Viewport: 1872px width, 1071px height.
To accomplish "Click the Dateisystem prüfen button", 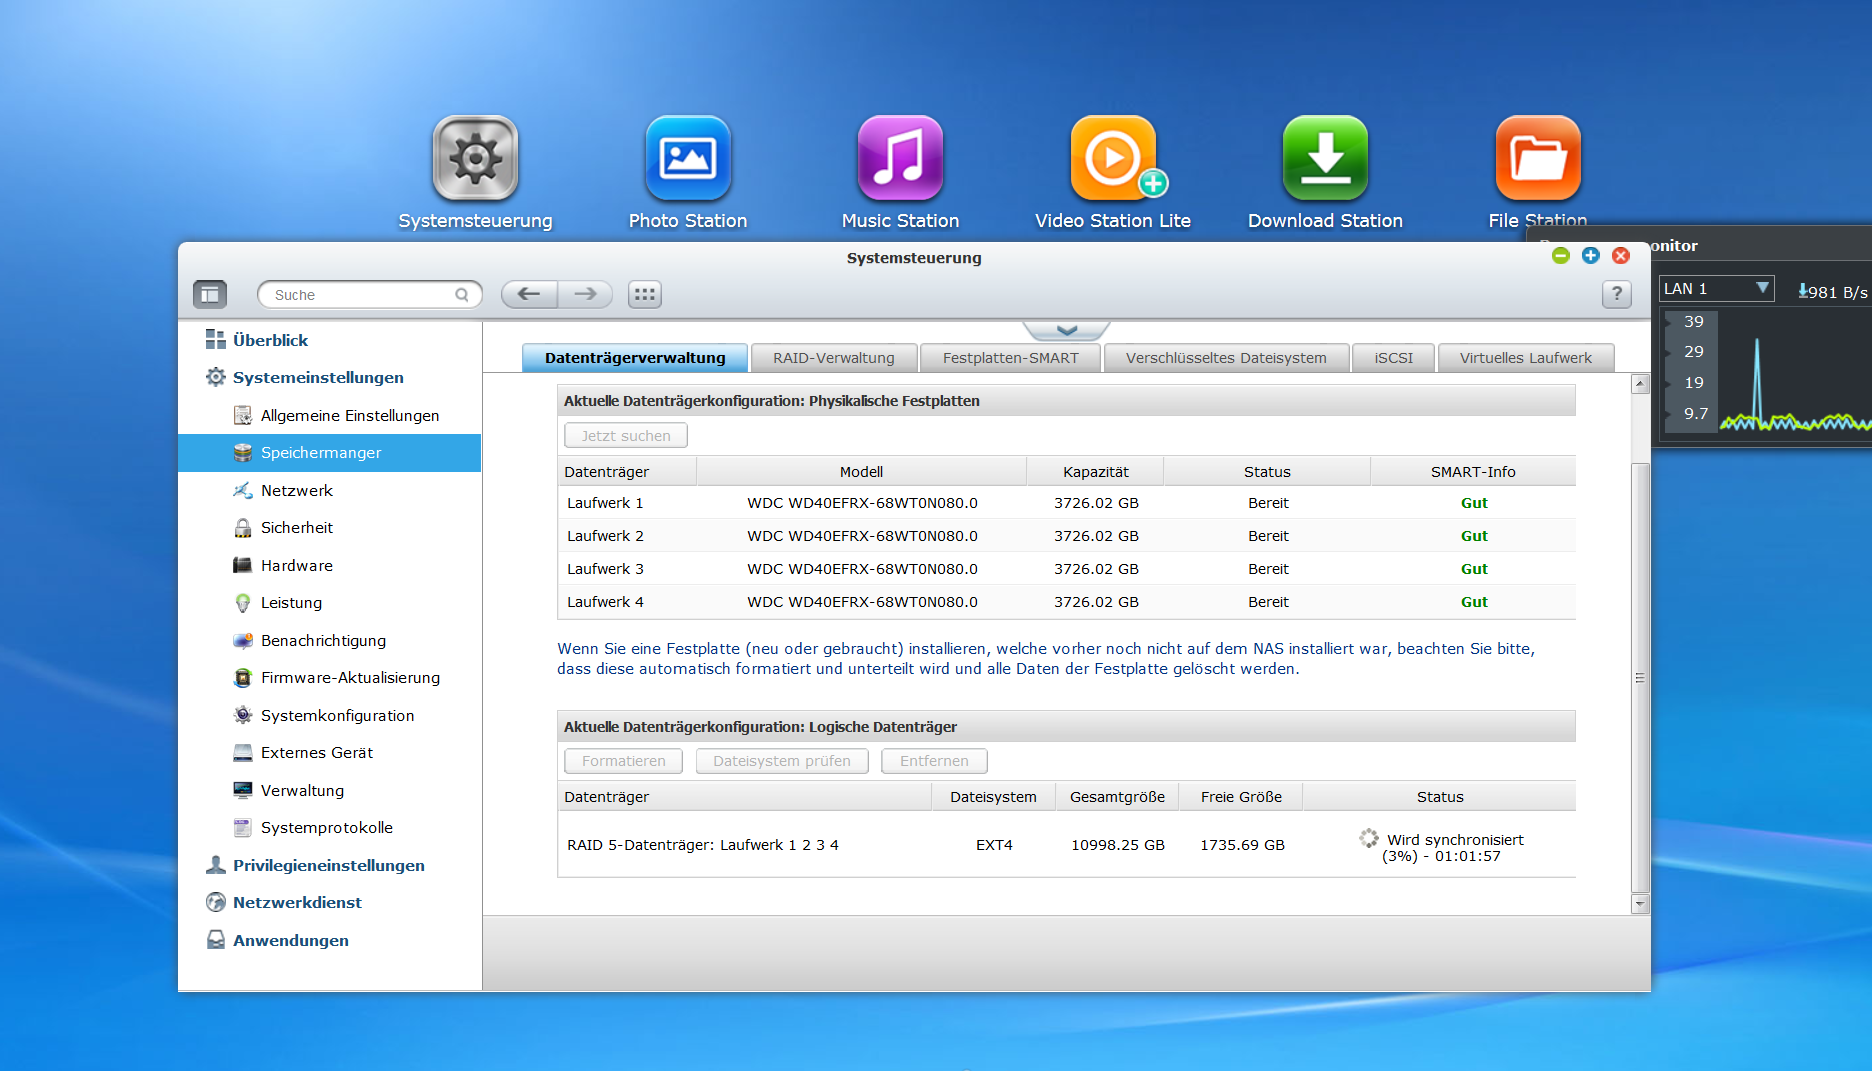I will 782,761.
